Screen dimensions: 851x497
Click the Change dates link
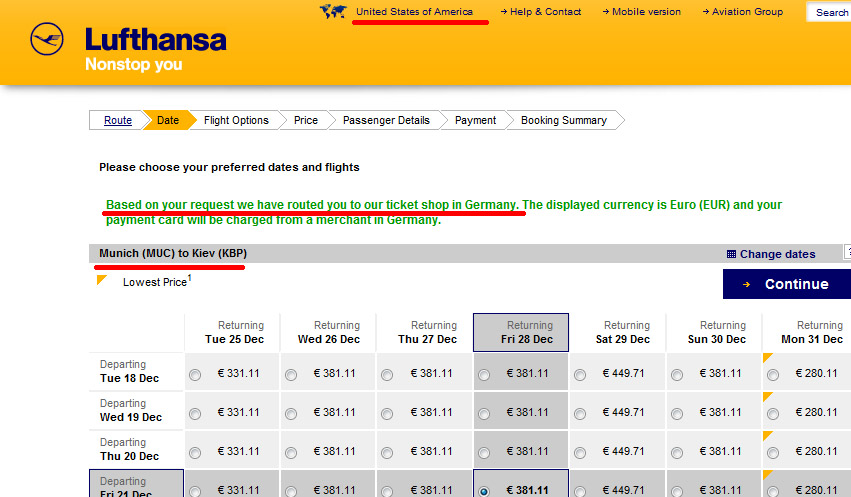(777, 254)
